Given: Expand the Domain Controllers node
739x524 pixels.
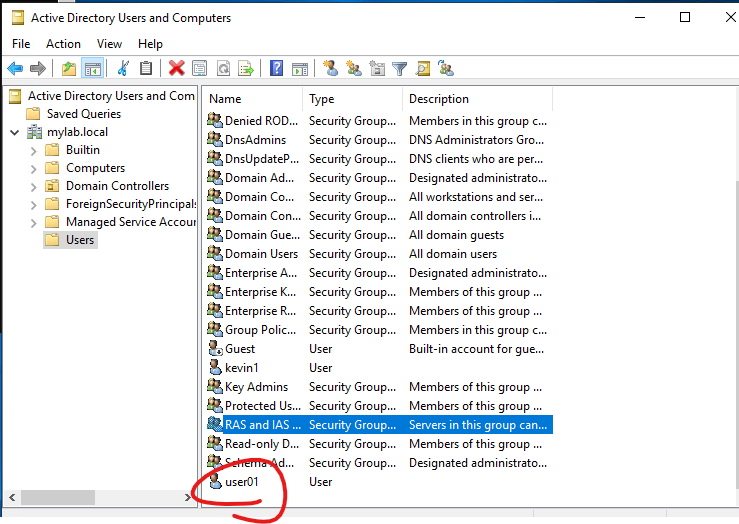Looking at the screenshot, I should pos(33,187).
